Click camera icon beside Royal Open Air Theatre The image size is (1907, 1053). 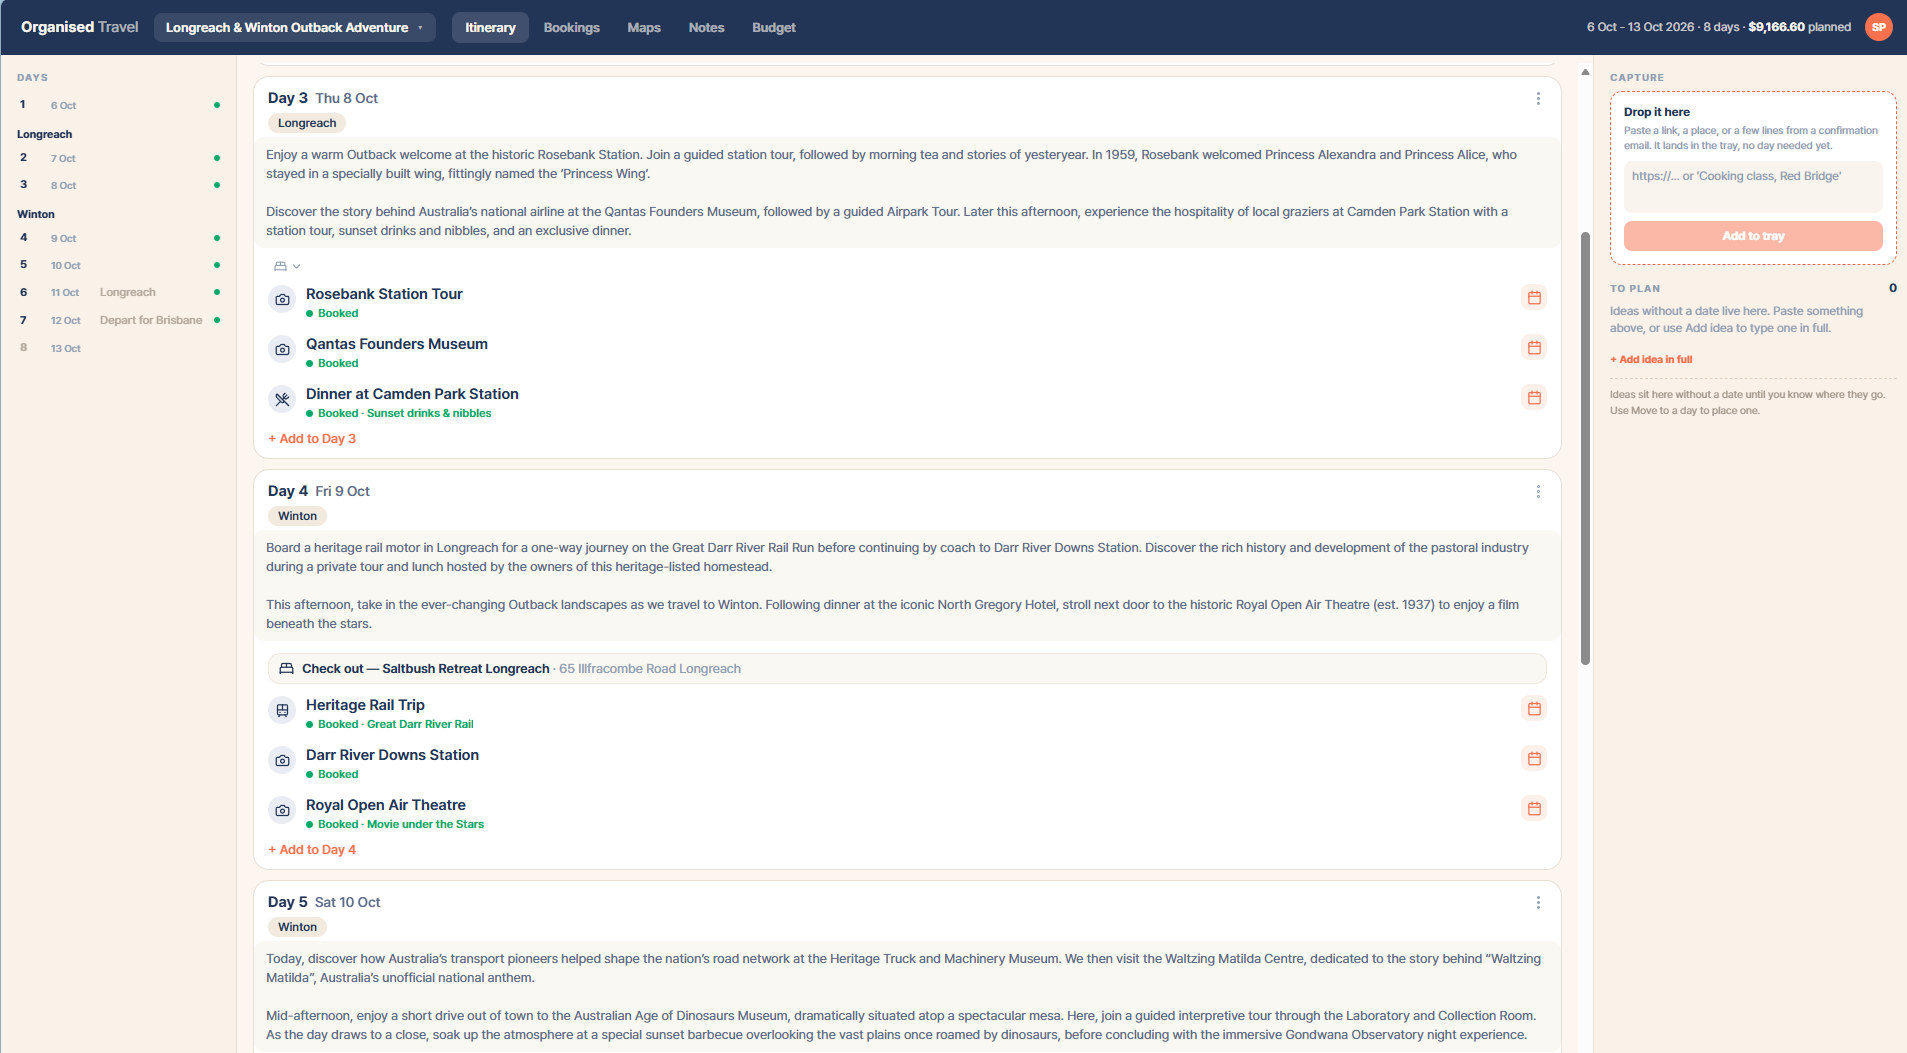click(283, 811)
